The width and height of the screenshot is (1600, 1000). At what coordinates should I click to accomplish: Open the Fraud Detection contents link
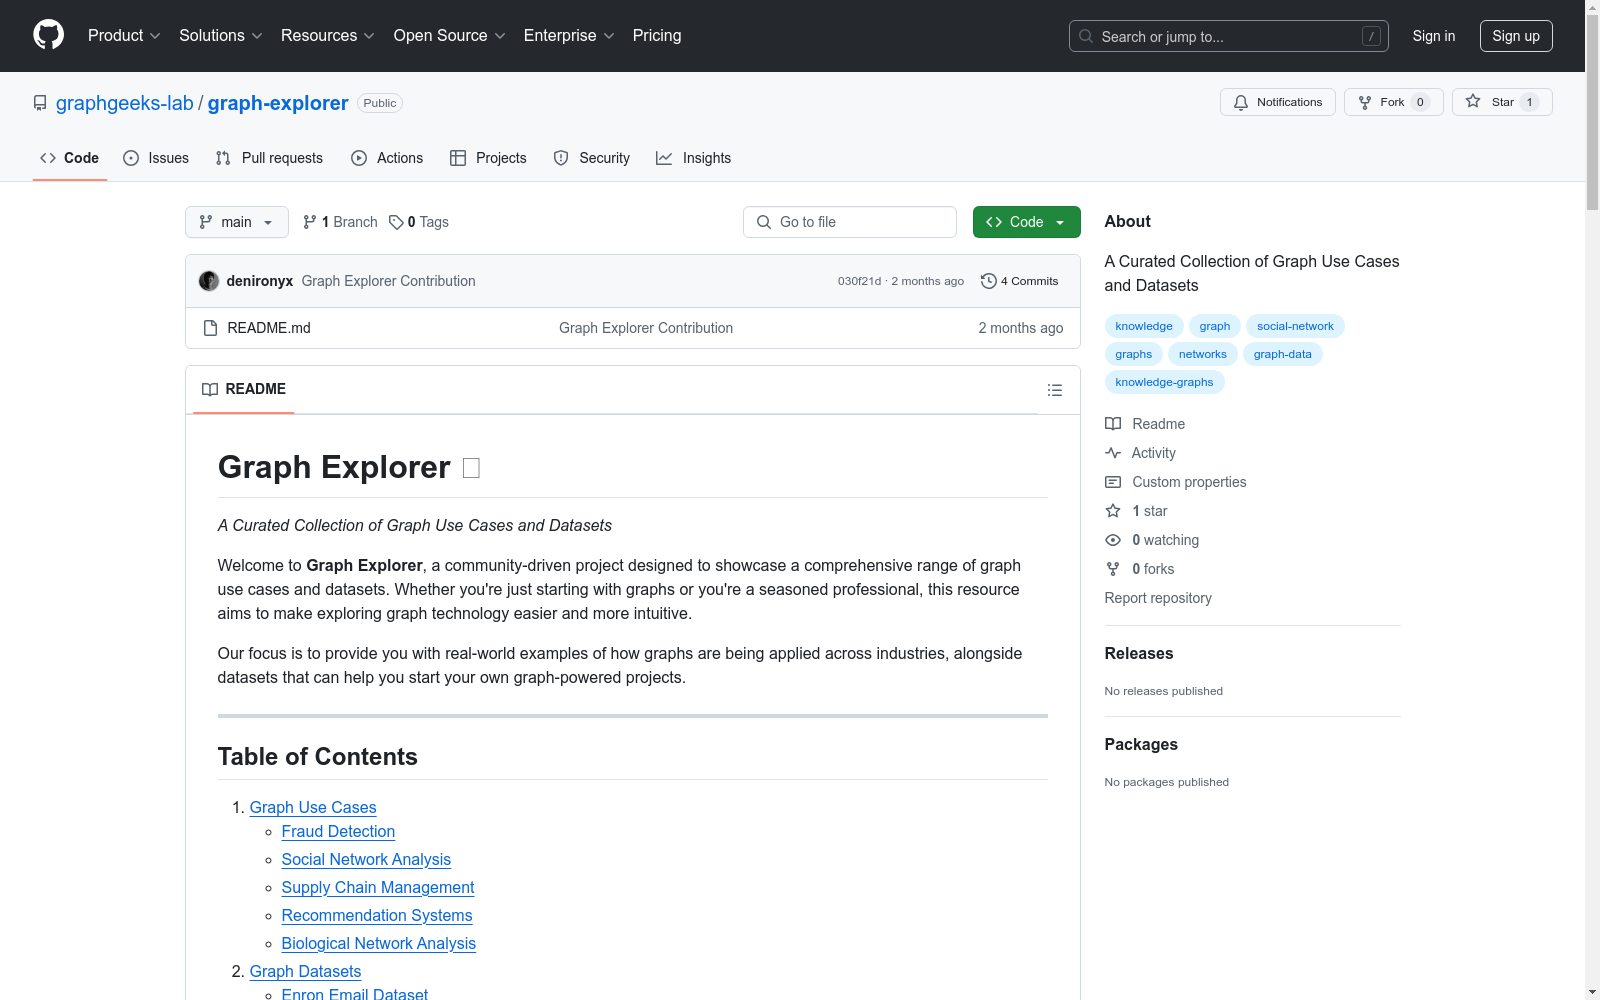tap(338, 832)
